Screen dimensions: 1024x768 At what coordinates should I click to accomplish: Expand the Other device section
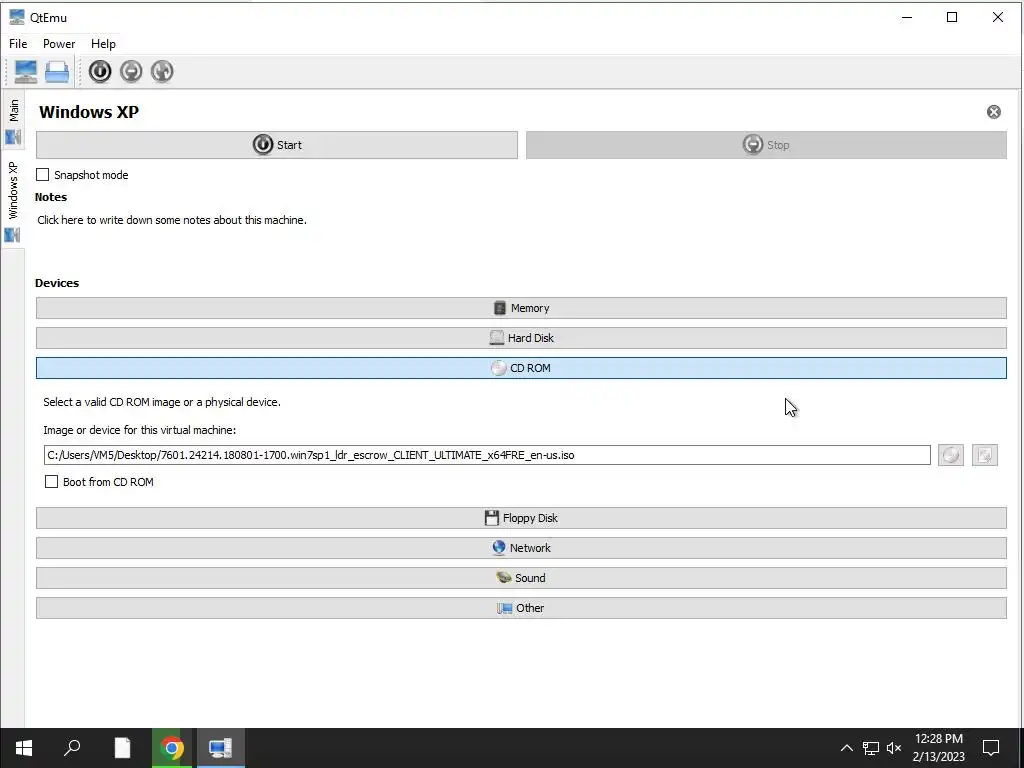tap(521, 608)
